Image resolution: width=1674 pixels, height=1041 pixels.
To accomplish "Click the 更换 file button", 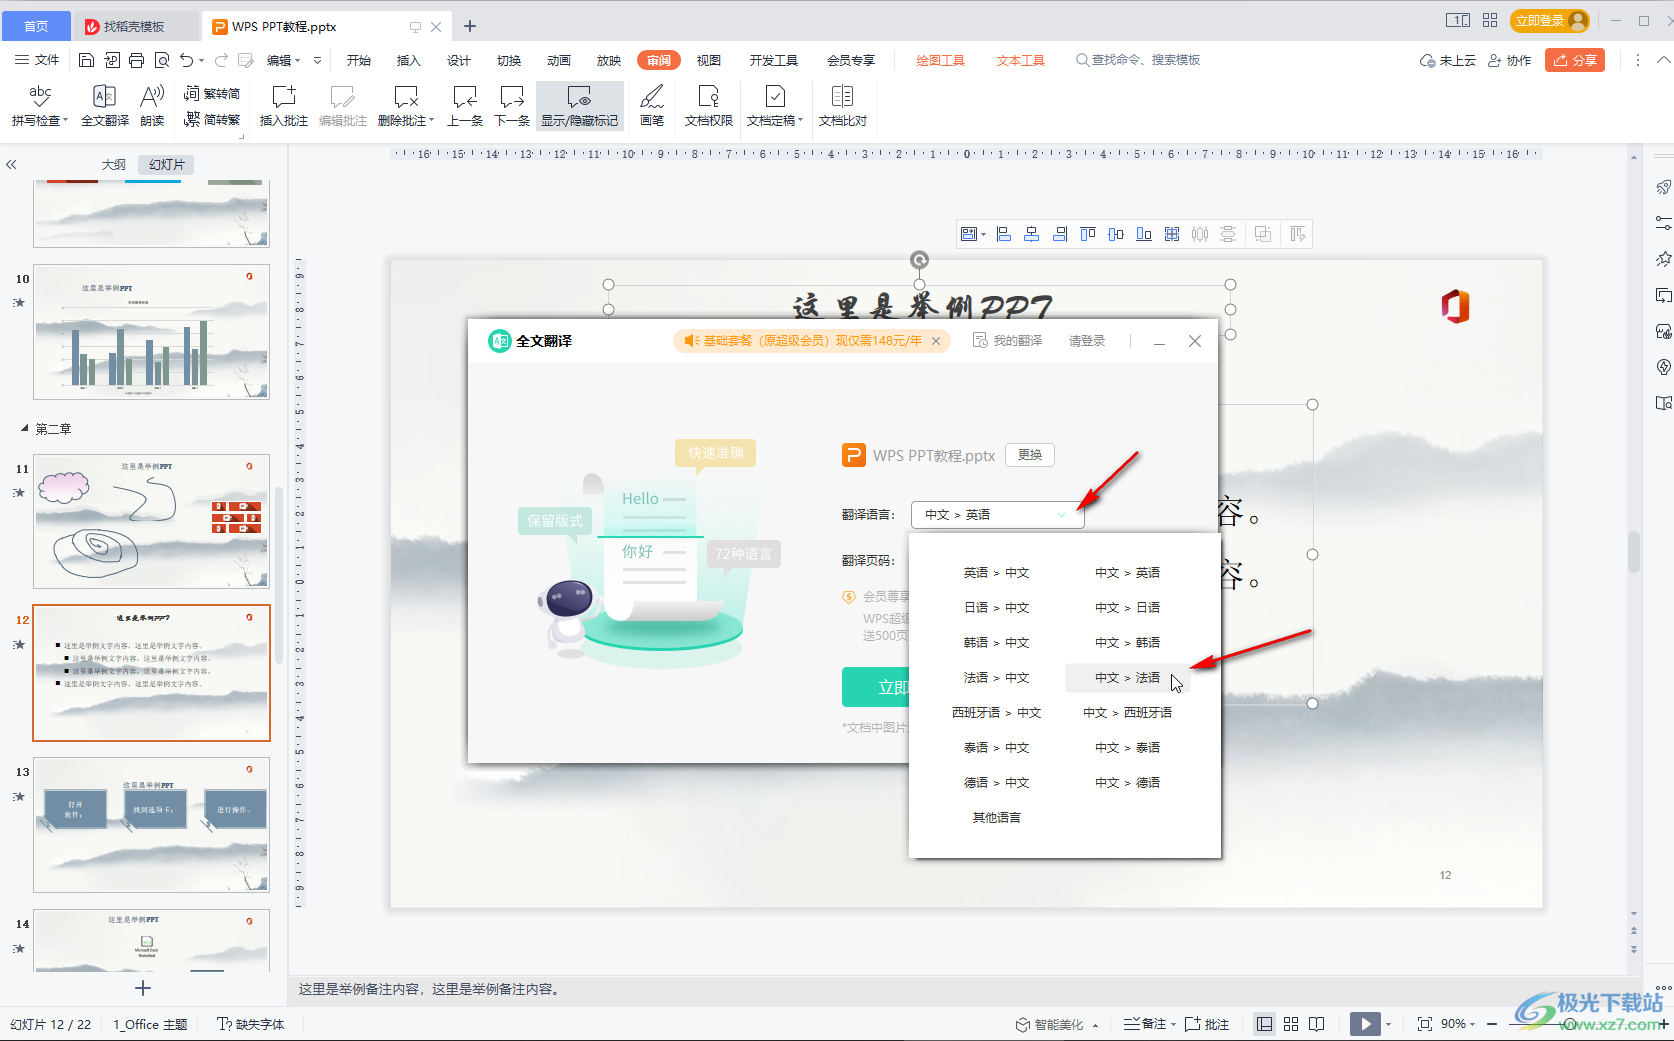I will pyautogui.click(x=1030, y=455).
